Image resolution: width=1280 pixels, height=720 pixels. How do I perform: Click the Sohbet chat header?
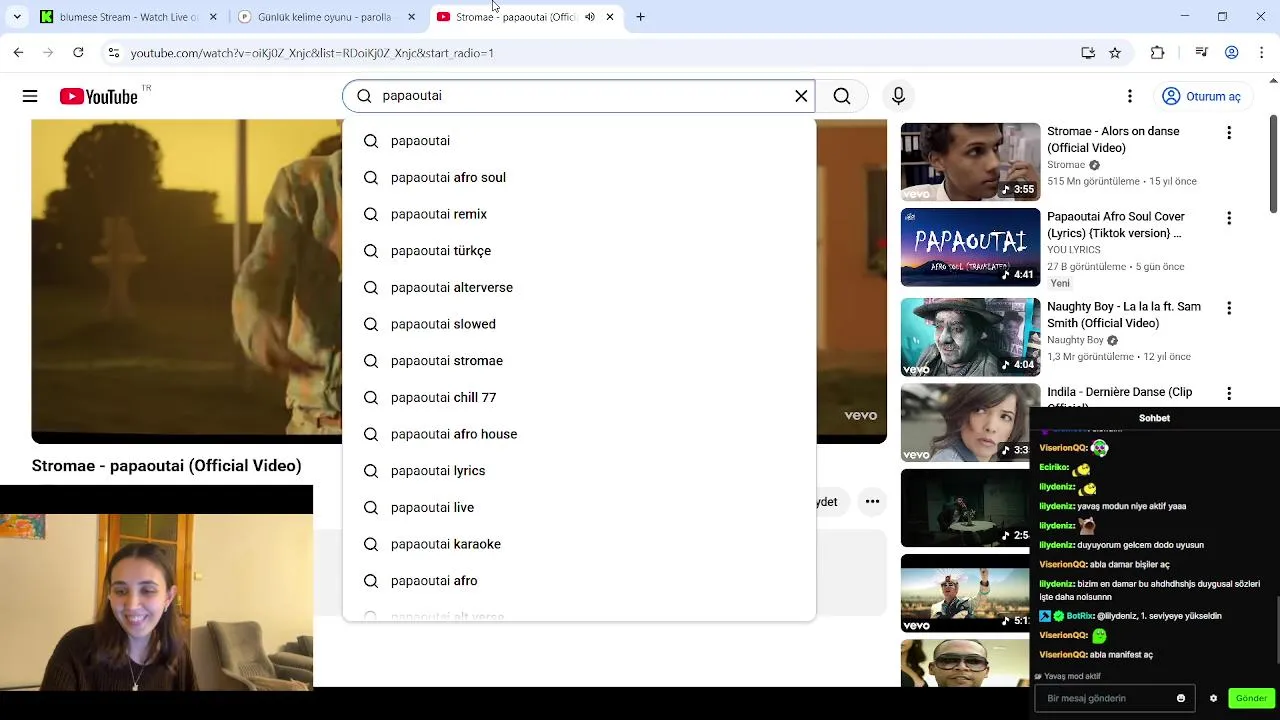coord(1154,418)
